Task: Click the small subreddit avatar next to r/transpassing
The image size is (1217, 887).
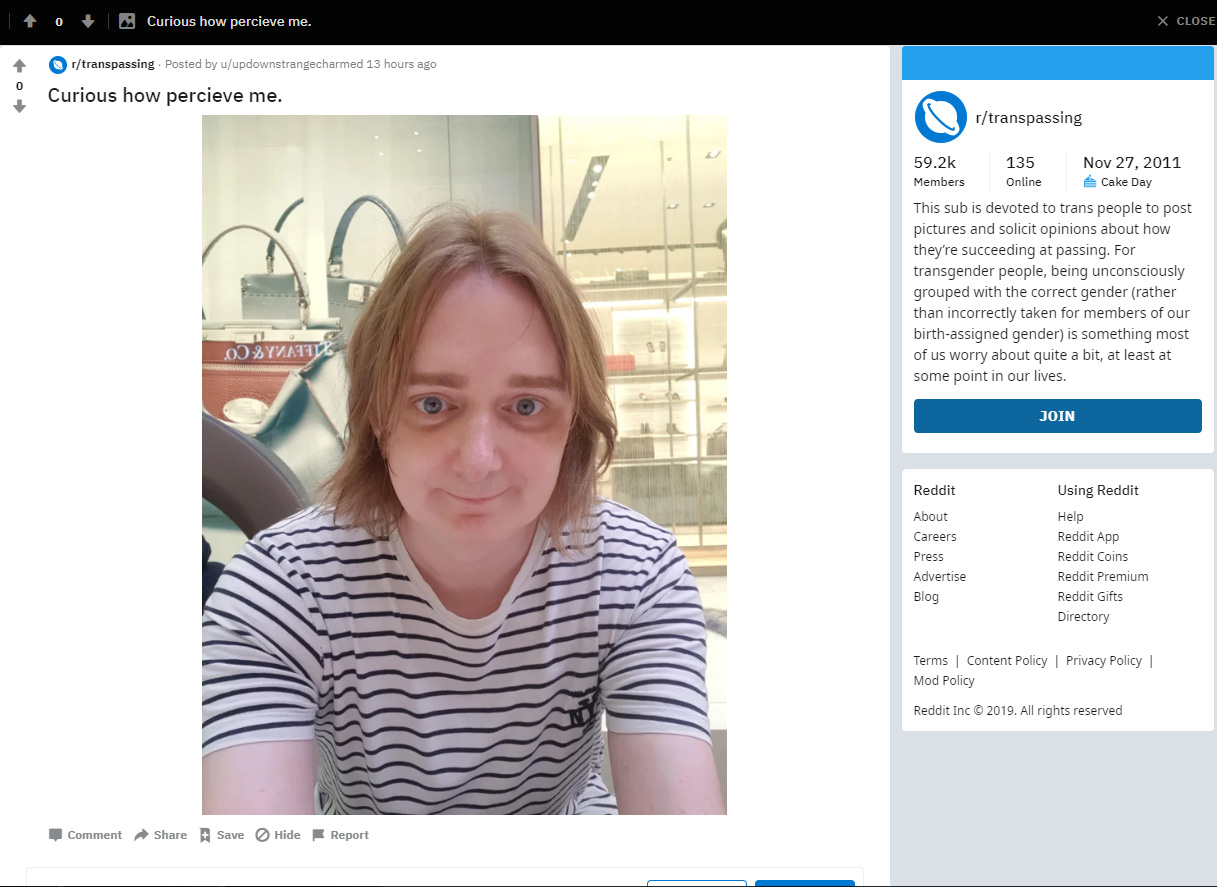Action: pos(58,64)
